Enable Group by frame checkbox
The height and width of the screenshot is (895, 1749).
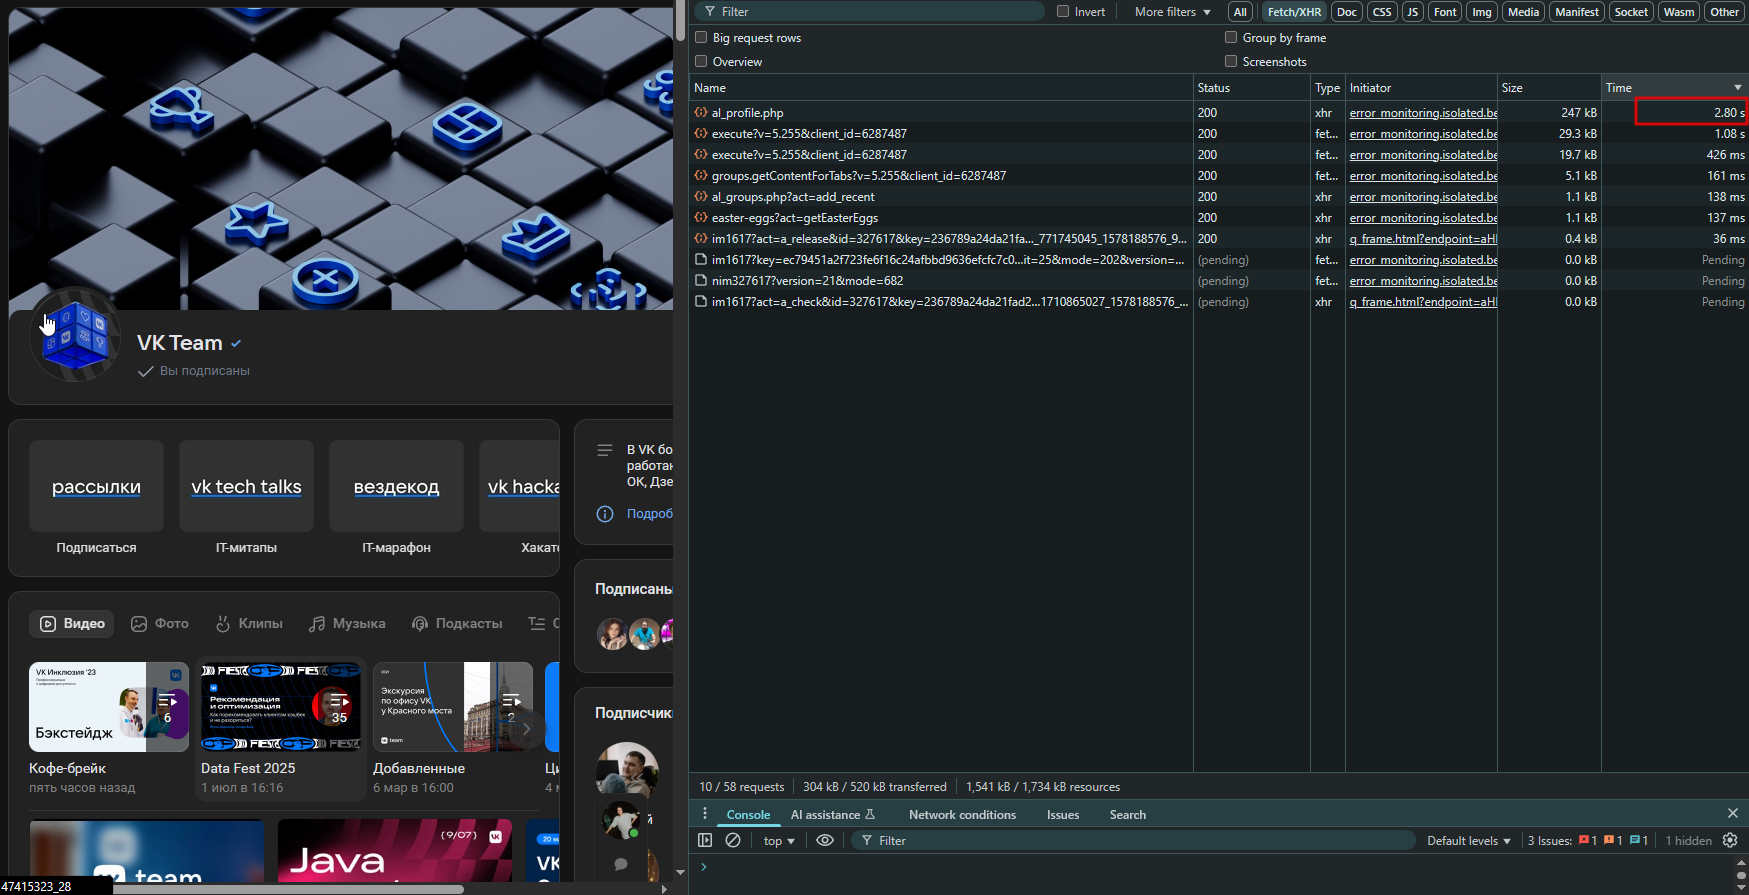tap(1231, 38)
